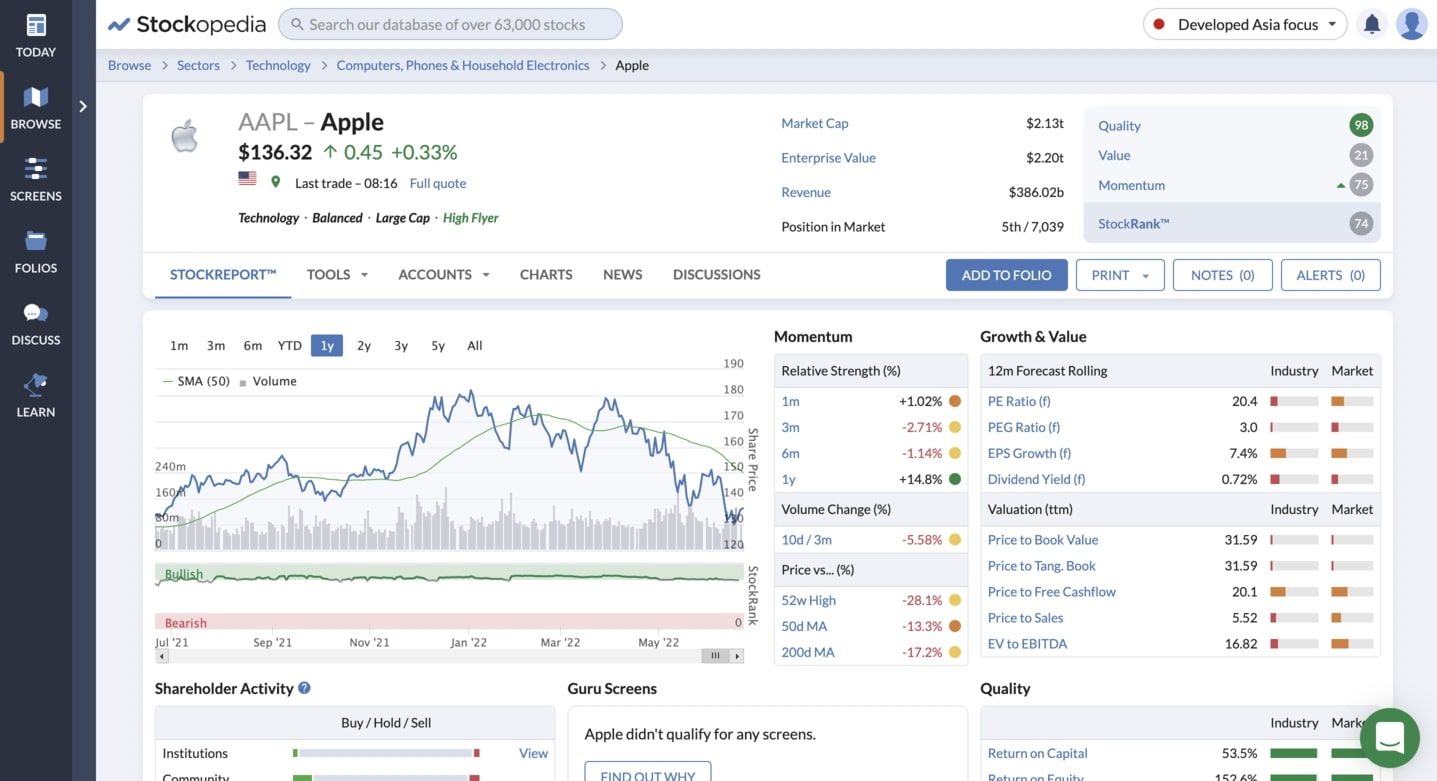1437x781 pixels.
Task: Open the PRINT dropdown
Action: coord(1119,274)
